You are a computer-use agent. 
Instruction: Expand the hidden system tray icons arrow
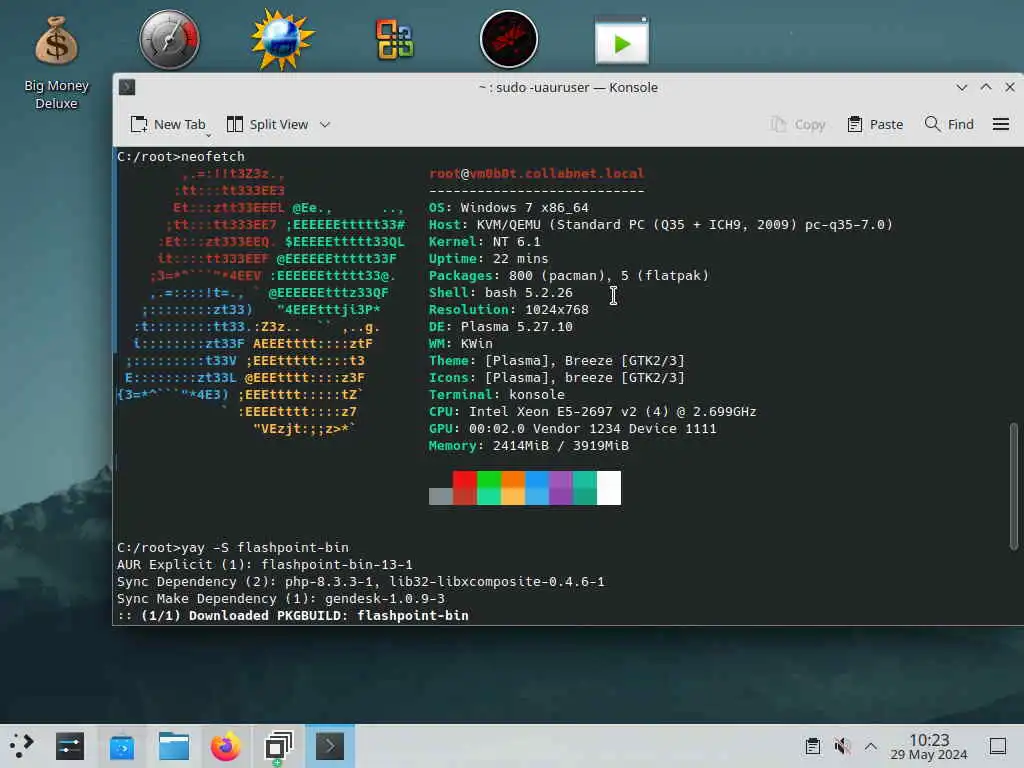click(871, 746)
